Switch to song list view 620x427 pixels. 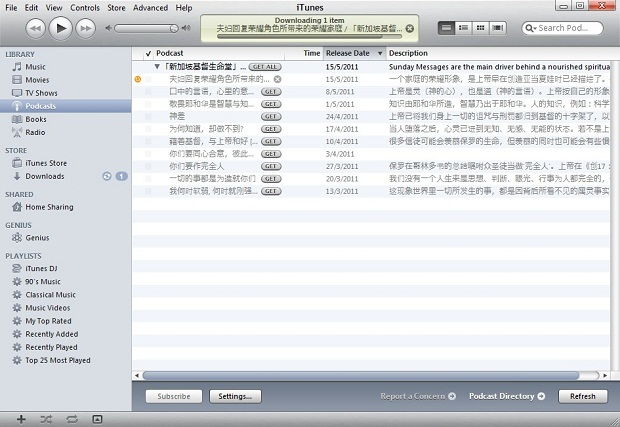click(446, 28)
